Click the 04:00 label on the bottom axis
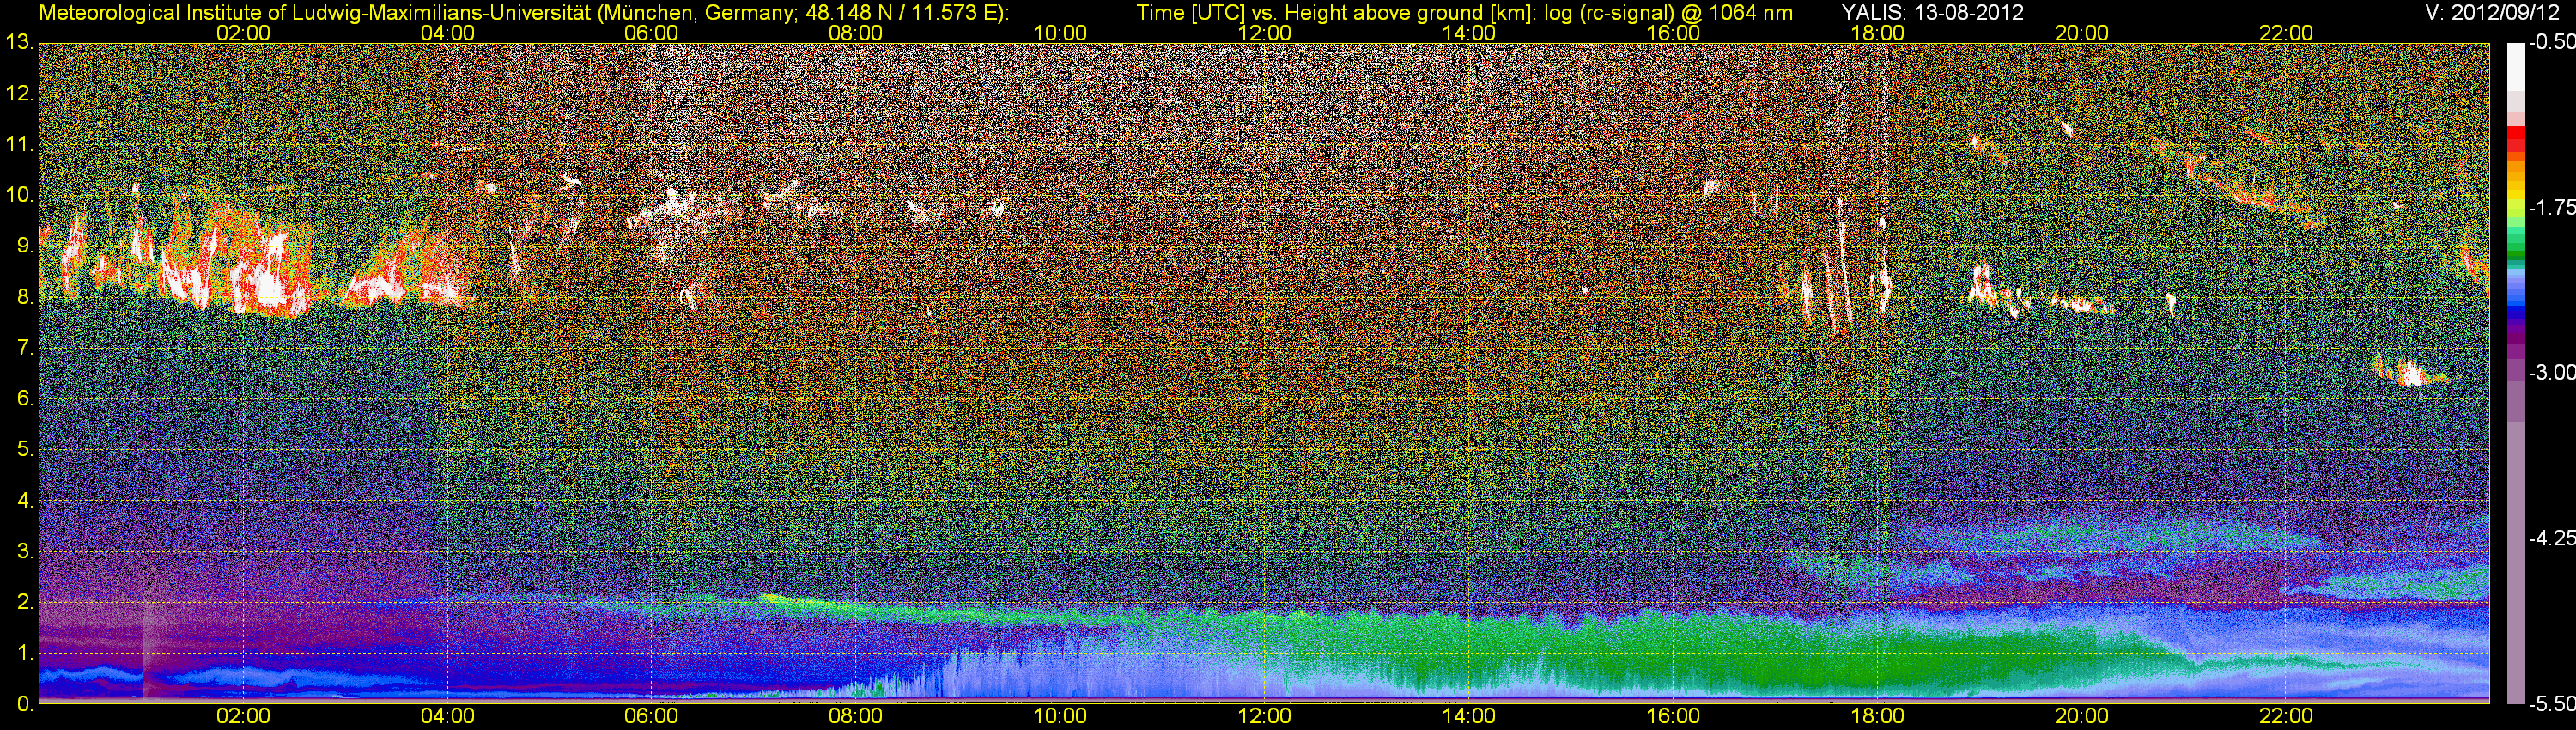Screen dimensions: 2576x730 [x=447, y=716]
